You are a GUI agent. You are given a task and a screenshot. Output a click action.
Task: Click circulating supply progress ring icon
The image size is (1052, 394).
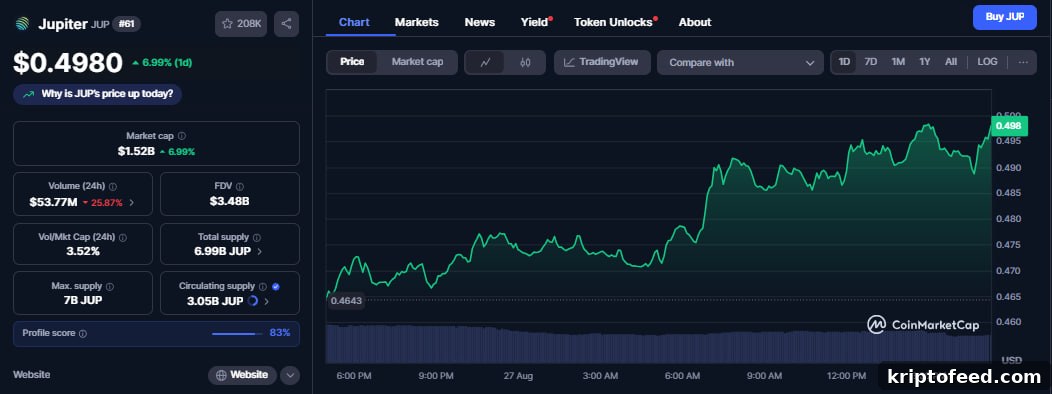pyautogui.click(x=252, y=301)
